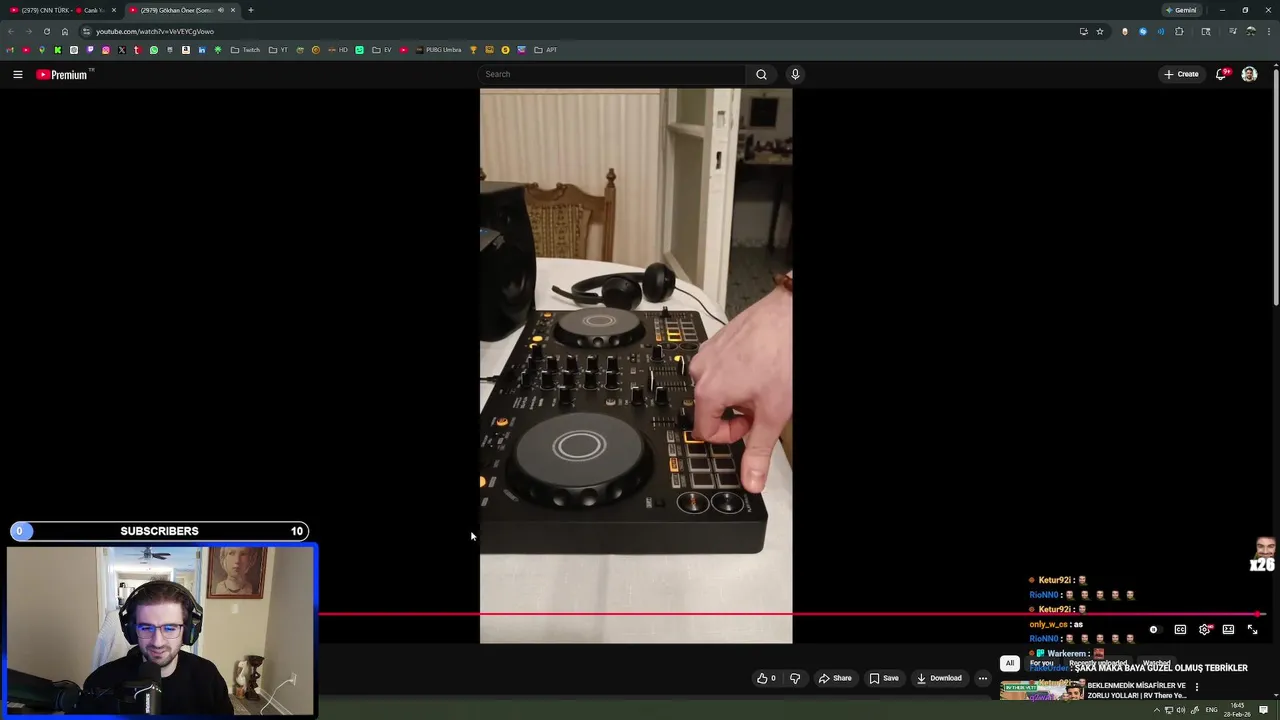This screenshot has height=720, width=1280.
Task: Click the page vertical scrollbar
Action: [1275, 185]
